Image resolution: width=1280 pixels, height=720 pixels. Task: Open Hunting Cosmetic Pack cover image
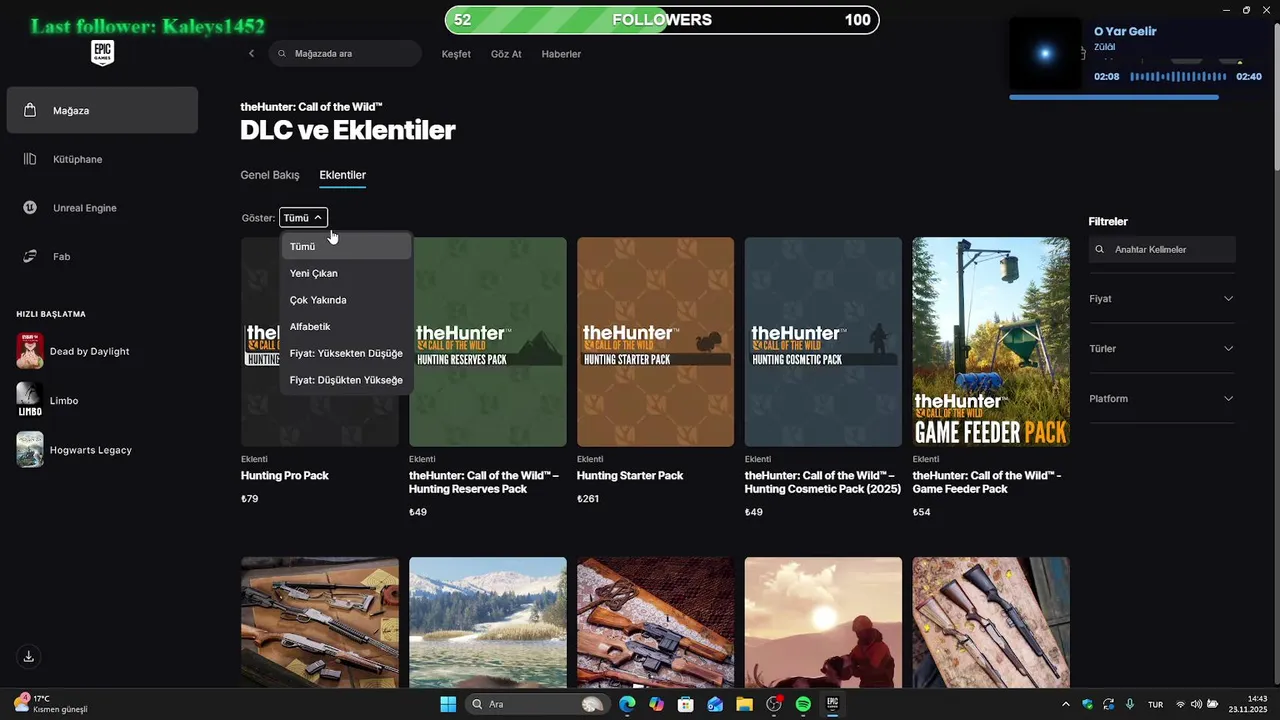[823, 342]
